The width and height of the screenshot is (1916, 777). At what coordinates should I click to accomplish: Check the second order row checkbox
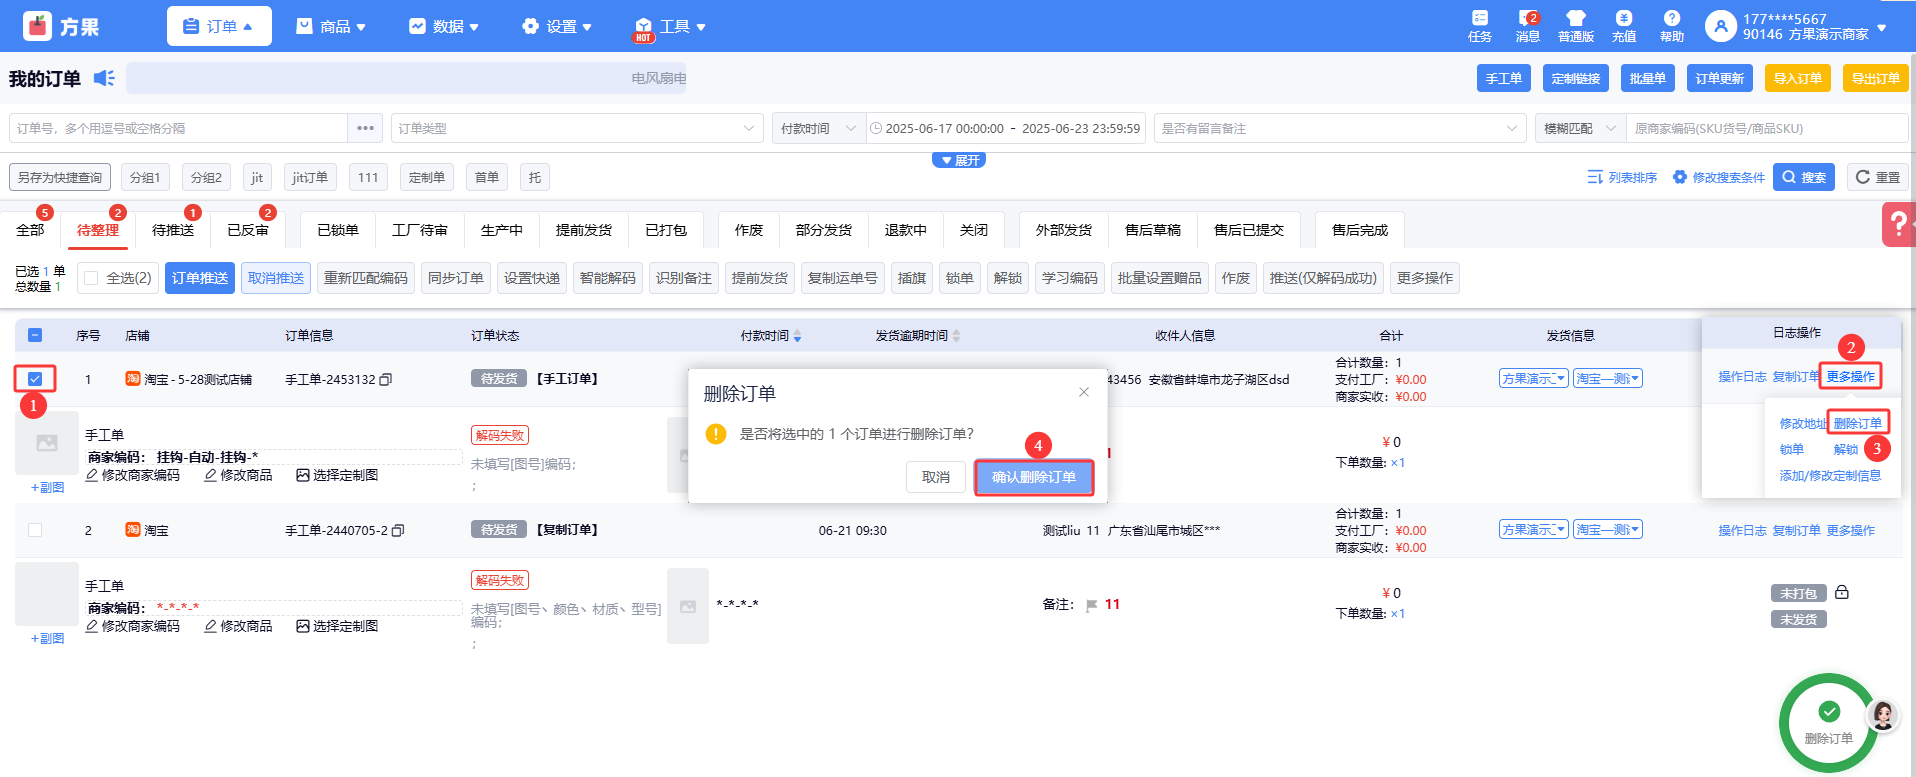tap(35, 530)
